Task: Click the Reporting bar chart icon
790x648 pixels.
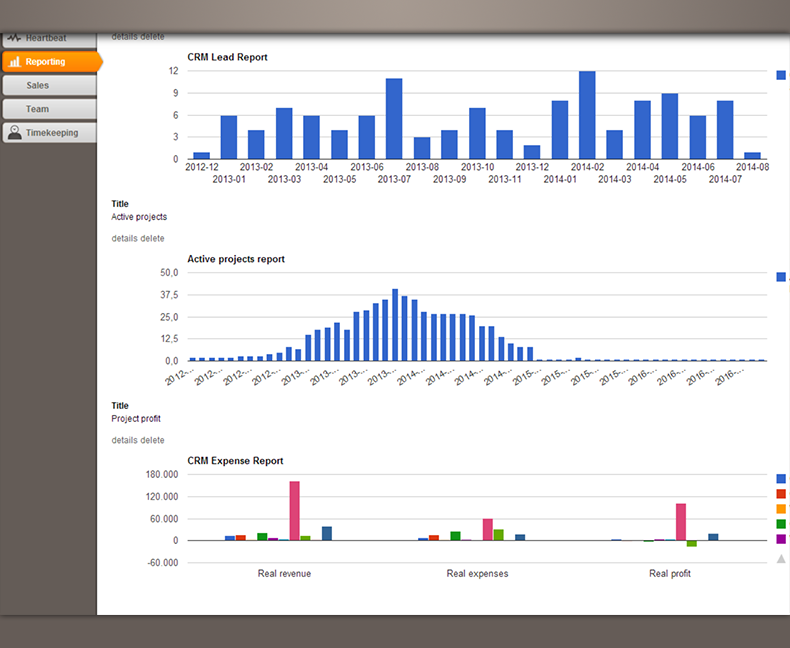Action: (14, 62)
